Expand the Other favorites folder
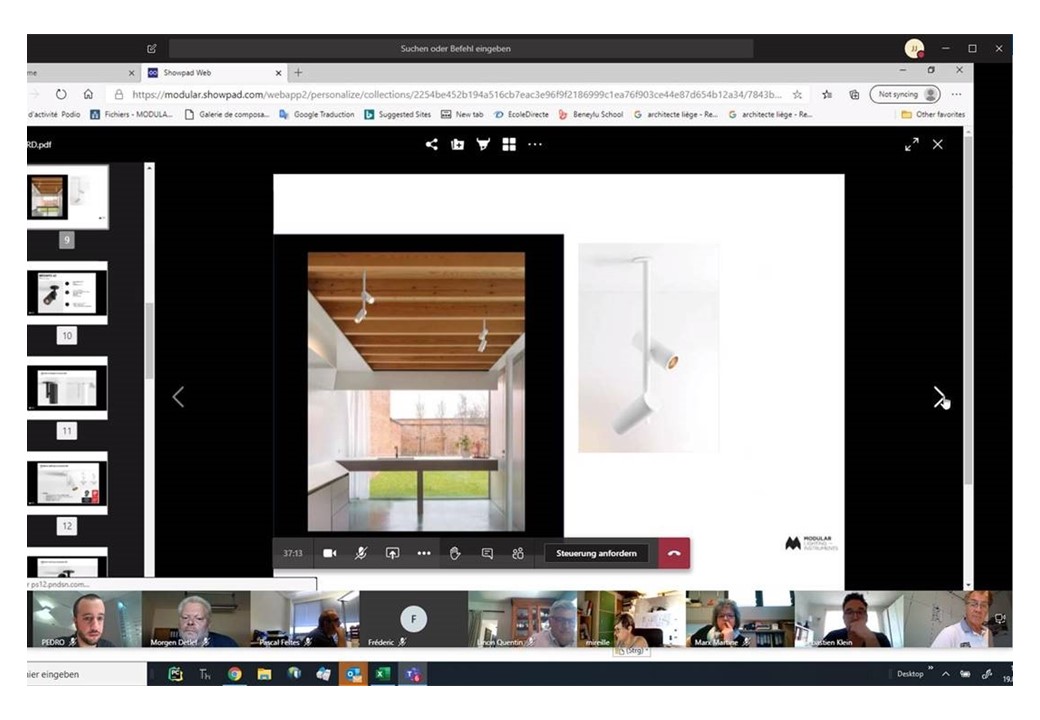Screen dimensions: 1040x720 (933, 114)
